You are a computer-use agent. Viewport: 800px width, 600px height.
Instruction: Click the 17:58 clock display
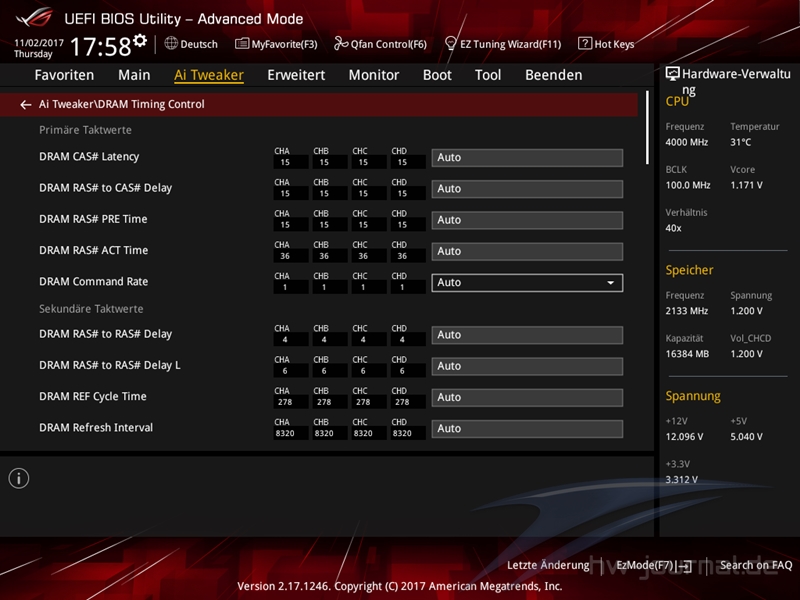tap(101, 47)
